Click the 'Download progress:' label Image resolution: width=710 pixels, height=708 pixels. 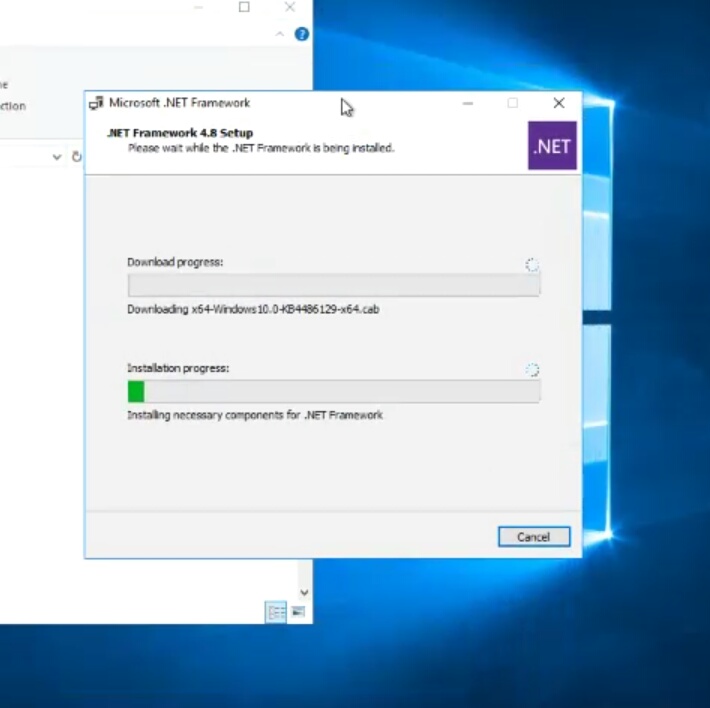click(175, 262)
